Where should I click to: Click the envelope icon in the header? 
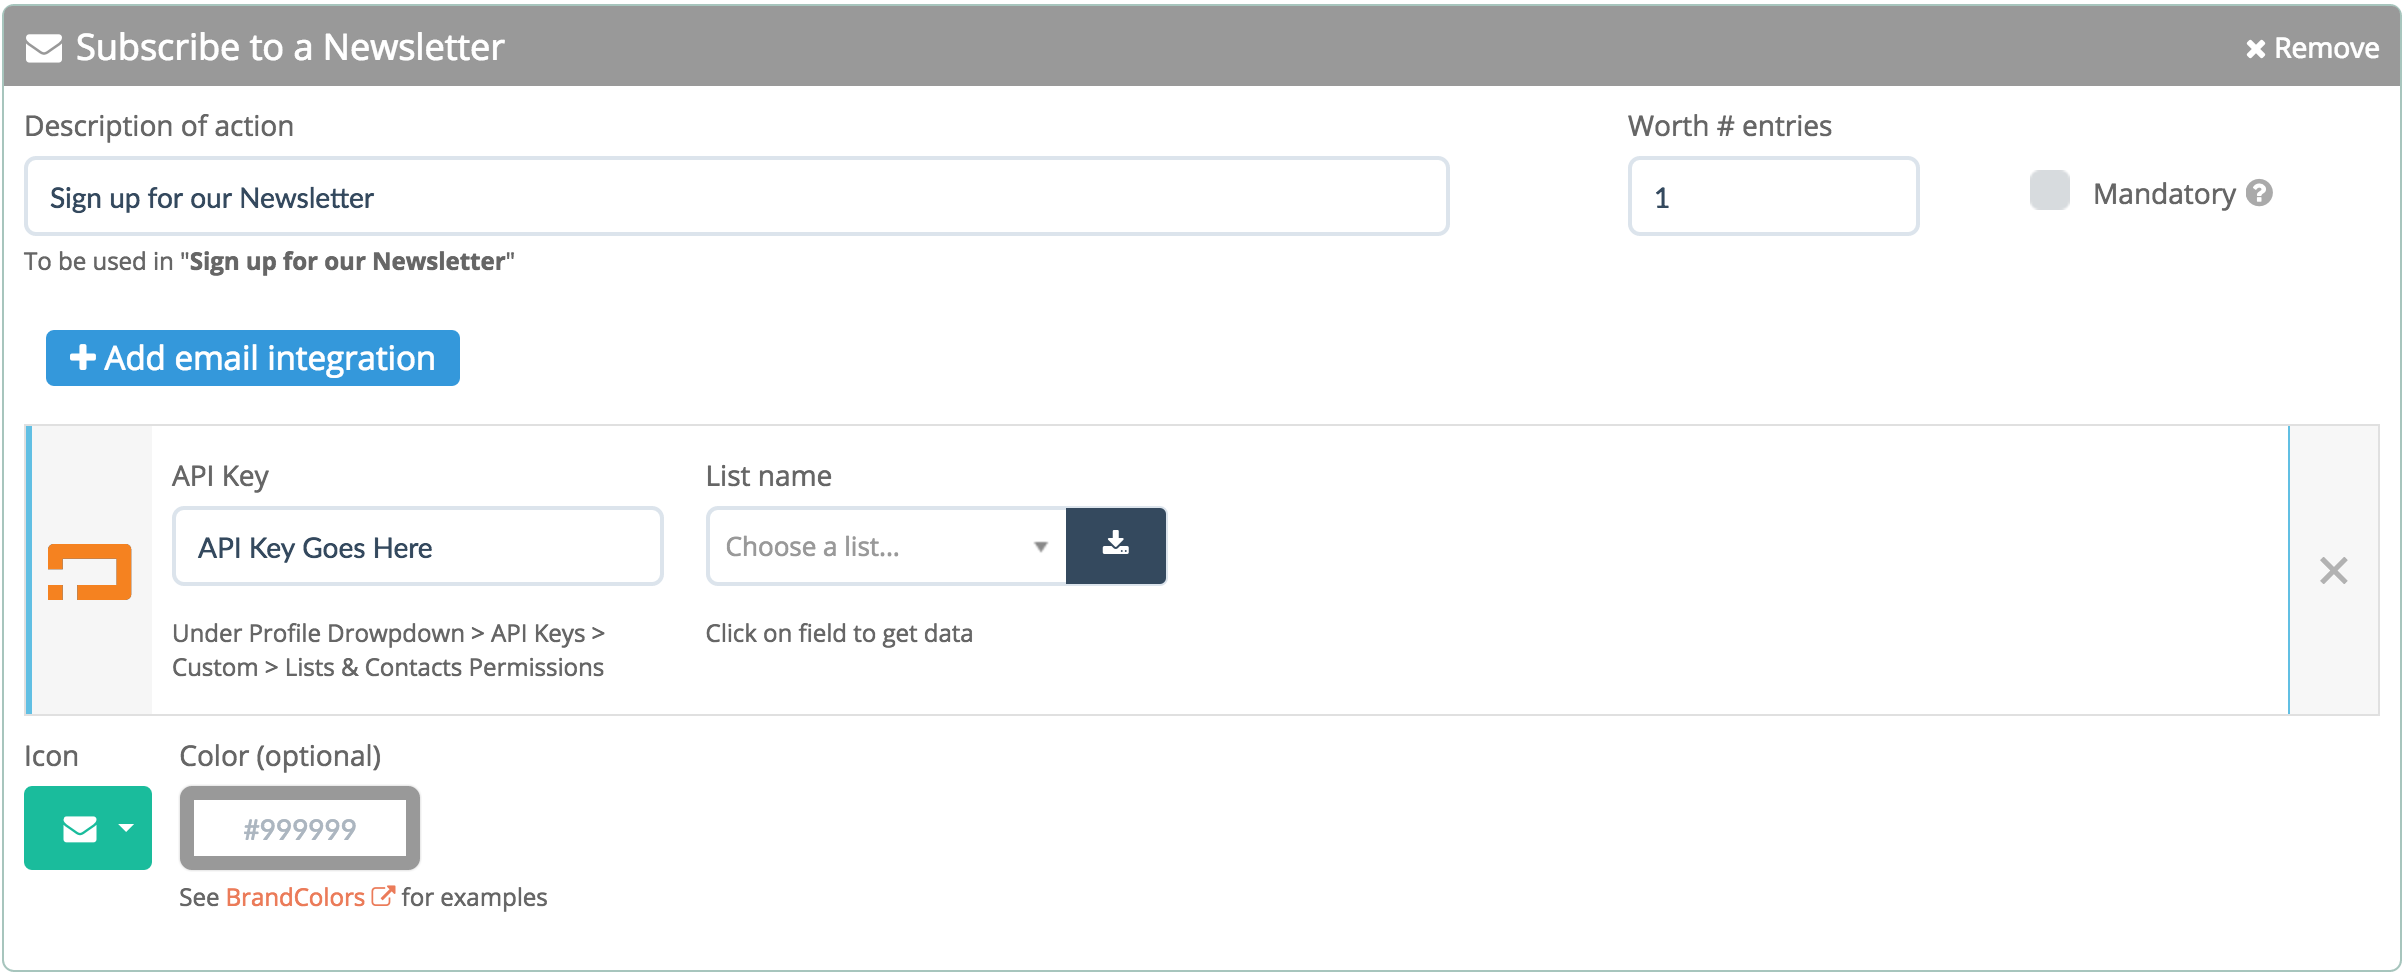pyautogui.click(x=44, y=48)
